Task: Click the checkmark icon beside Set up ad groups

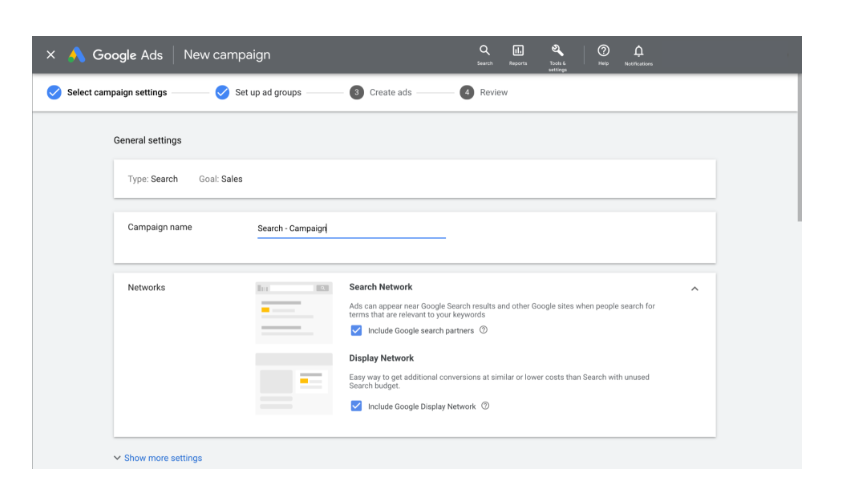Action: 222,92
